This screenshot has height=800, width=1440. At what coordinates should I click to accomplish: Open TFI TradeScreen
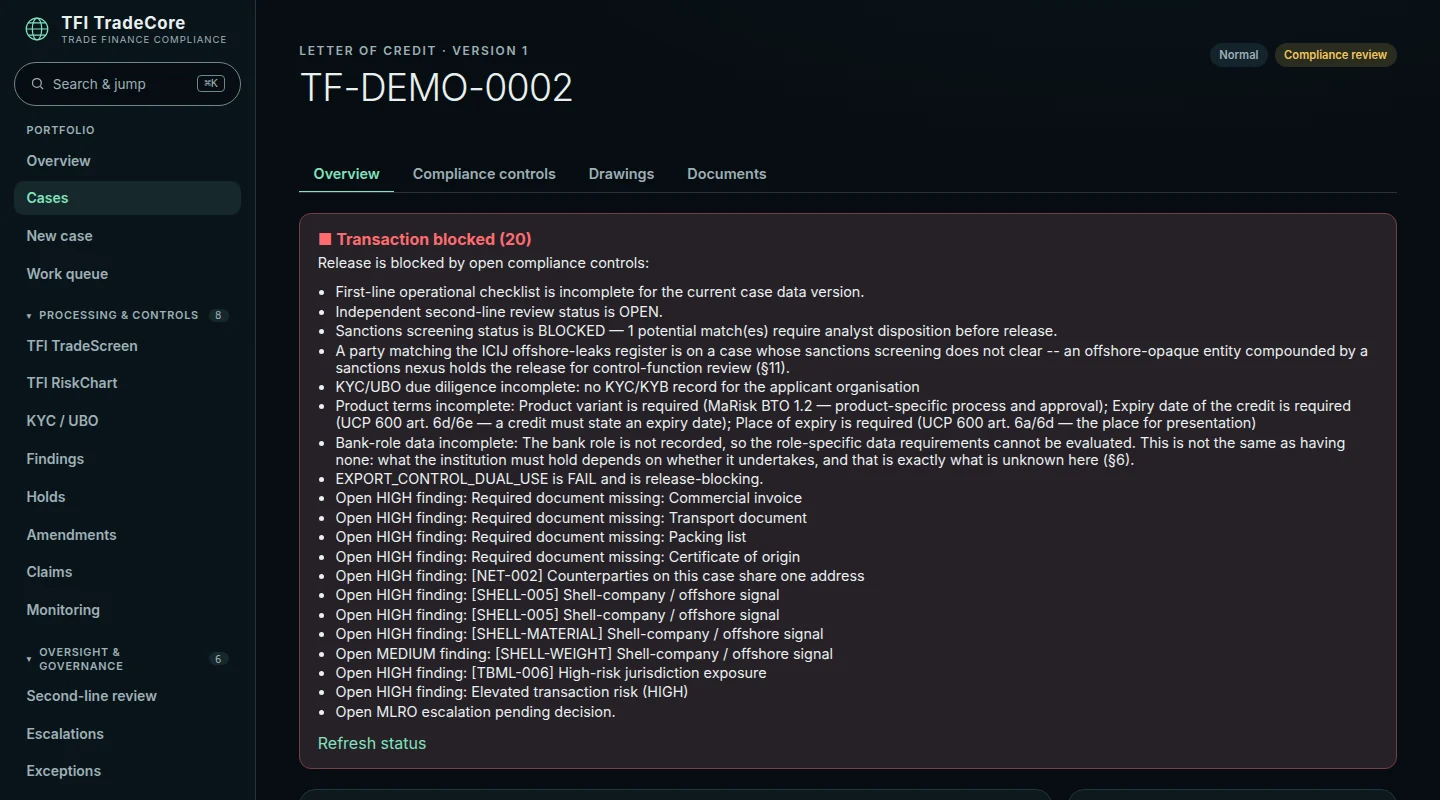[x=127, y=346]
